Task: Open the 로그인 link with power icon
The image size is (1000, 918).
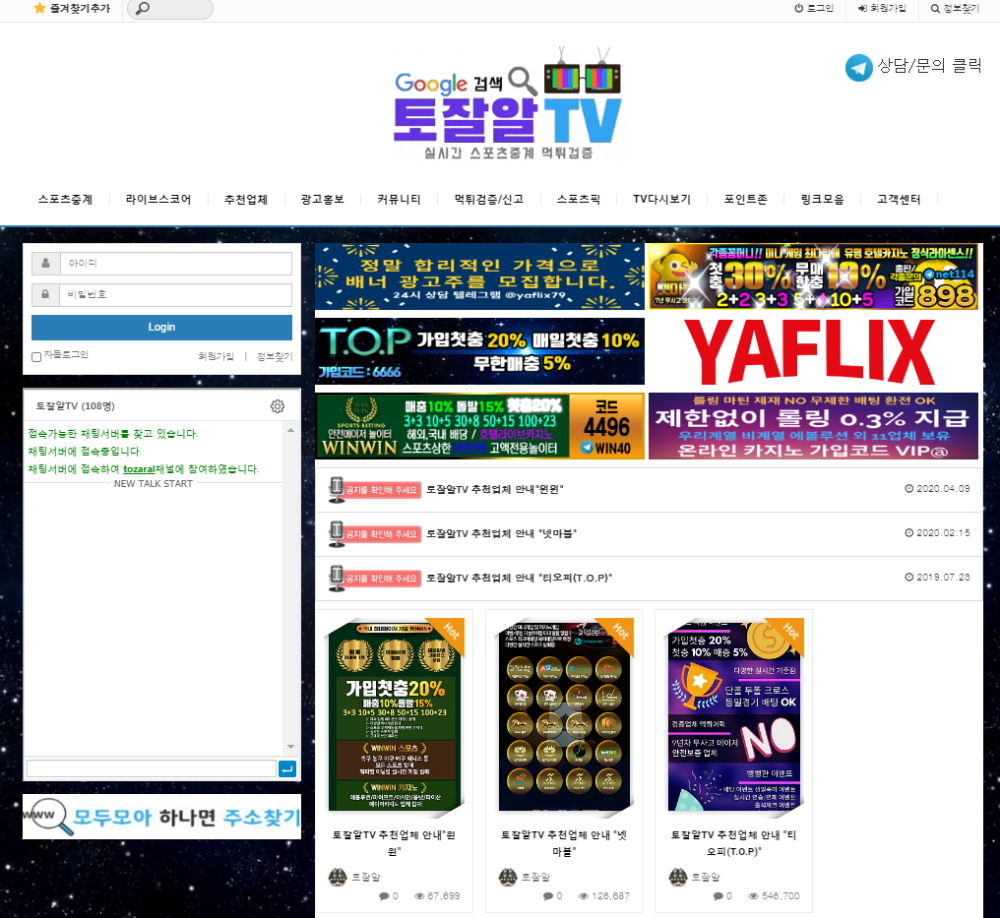Action: click(814, 8)
